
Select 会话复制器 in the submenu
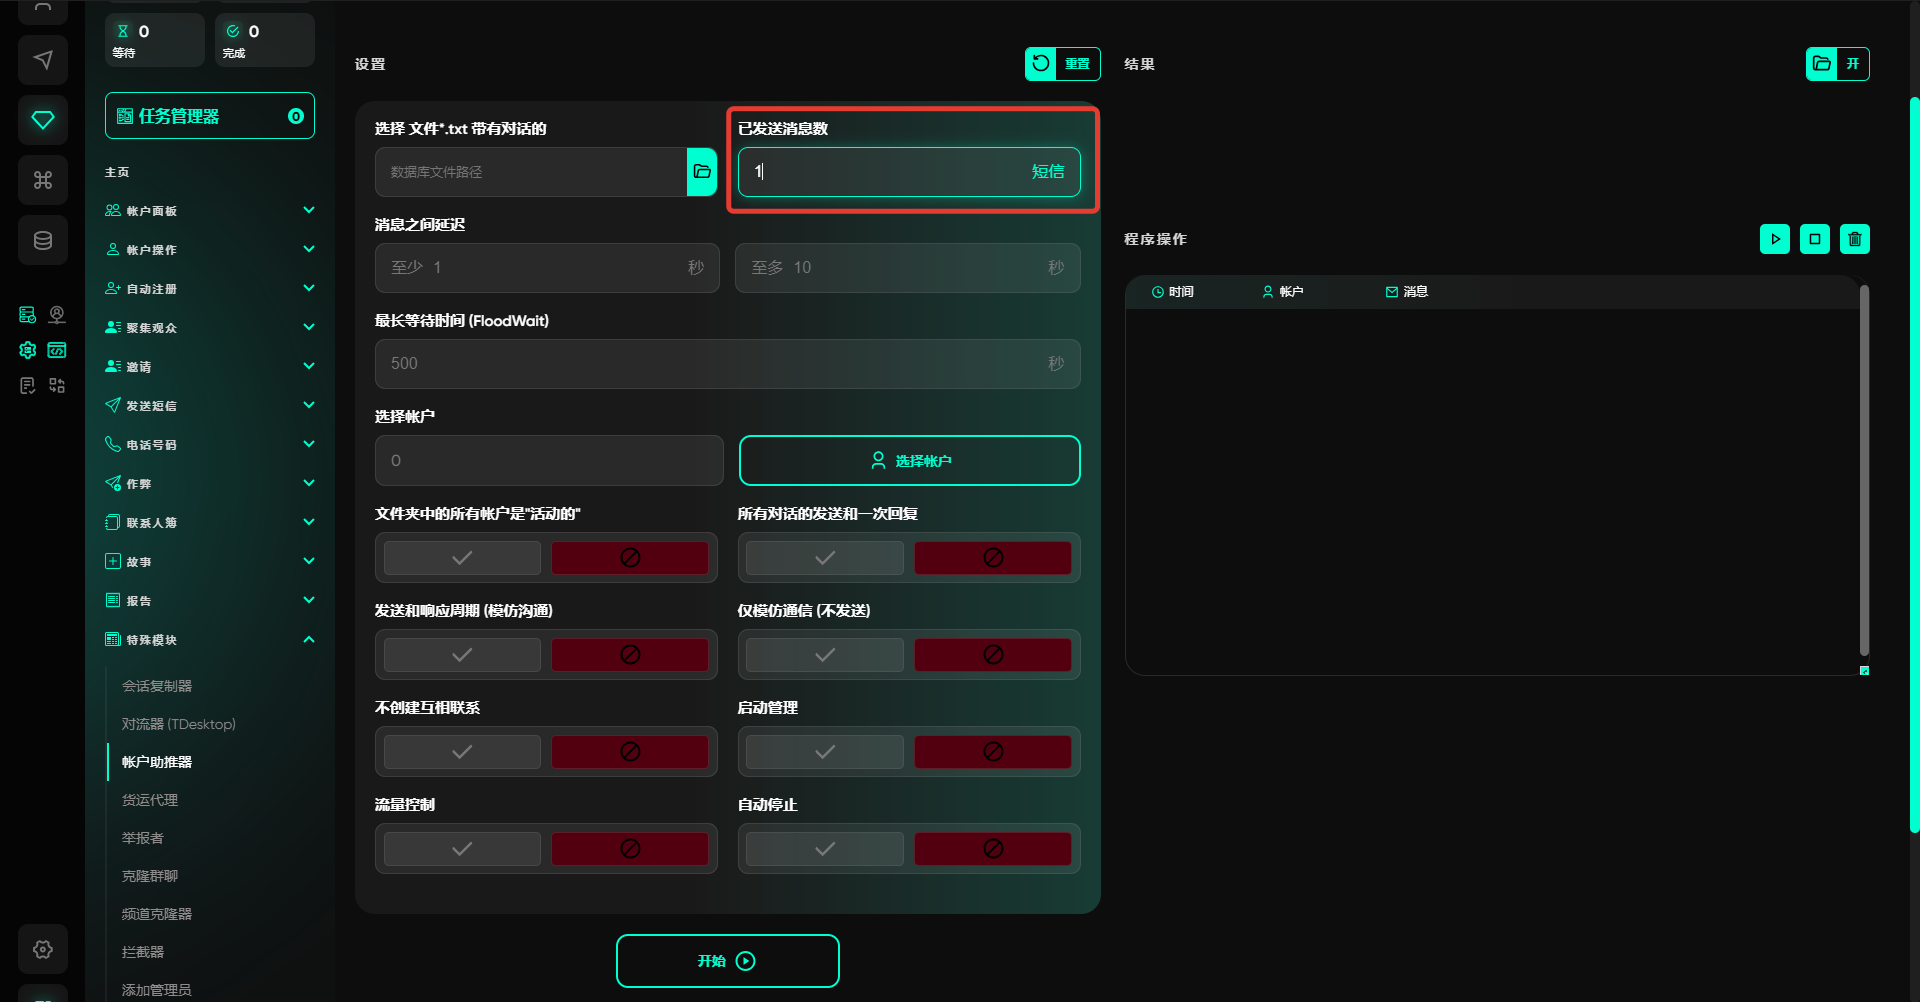coord(157,686)
